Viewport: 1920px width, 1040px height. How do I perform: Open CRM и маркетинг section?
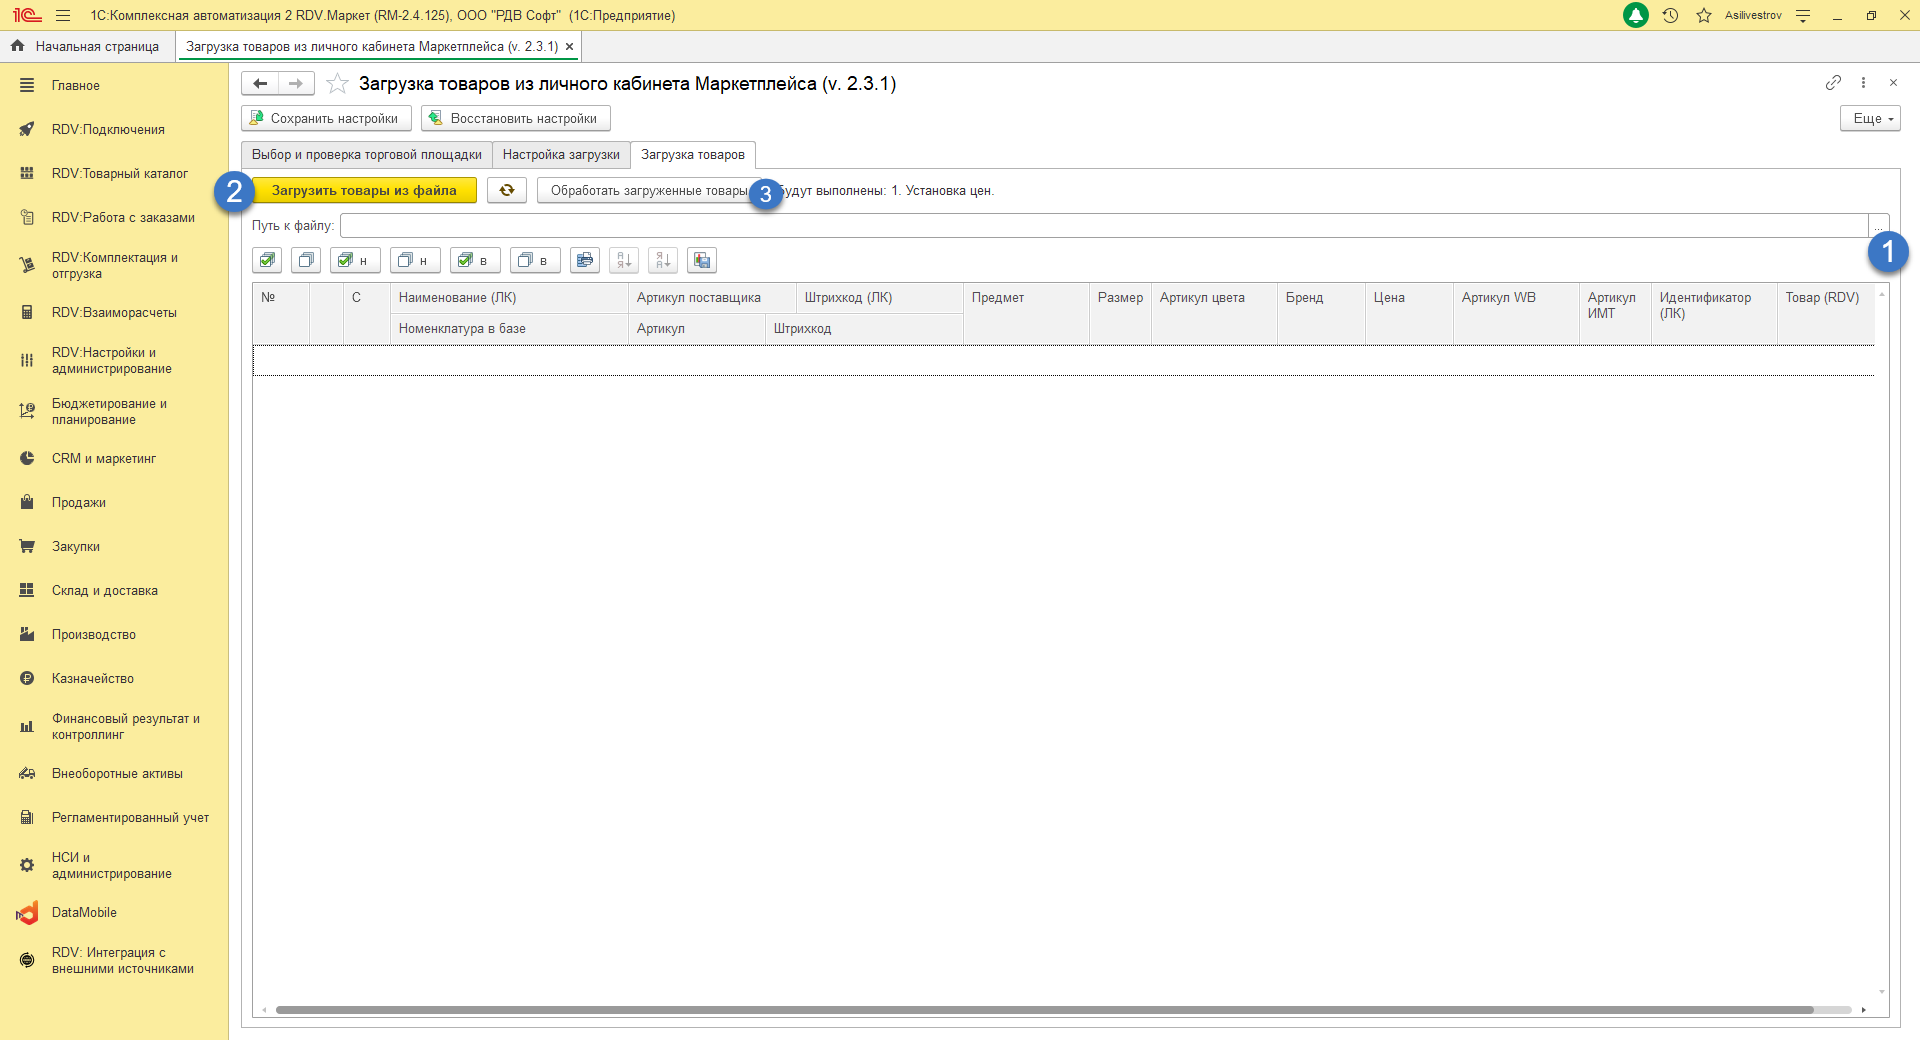coord(114,458)
